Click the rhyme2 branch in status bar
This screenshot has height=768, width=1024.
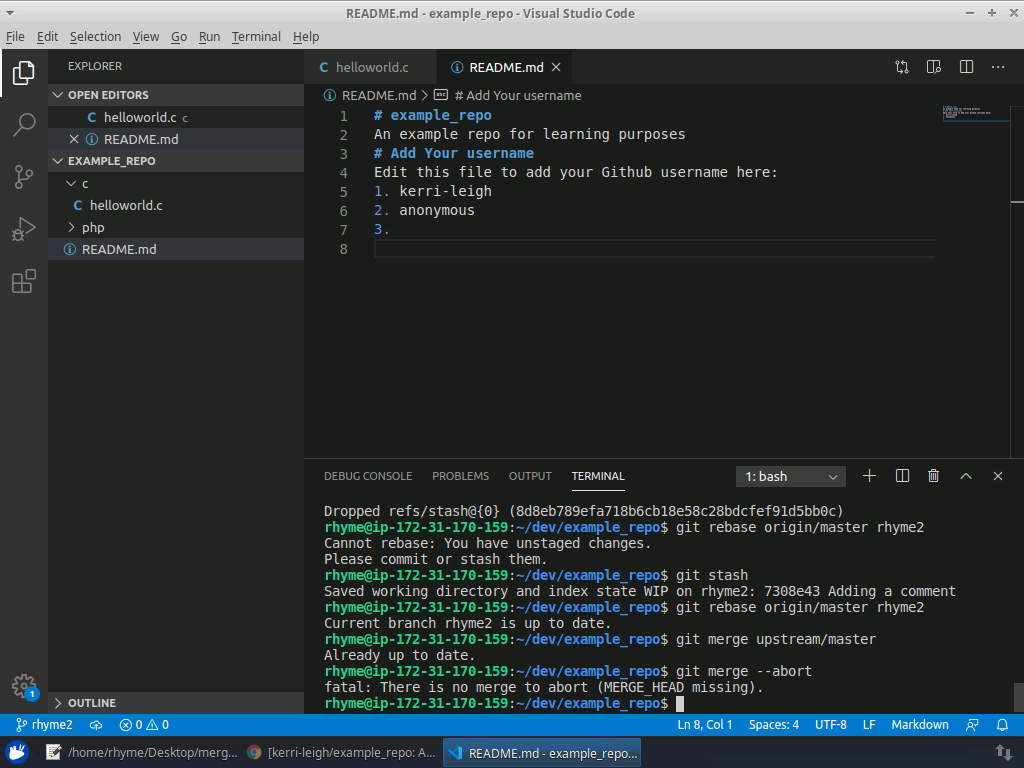point(45,725)
